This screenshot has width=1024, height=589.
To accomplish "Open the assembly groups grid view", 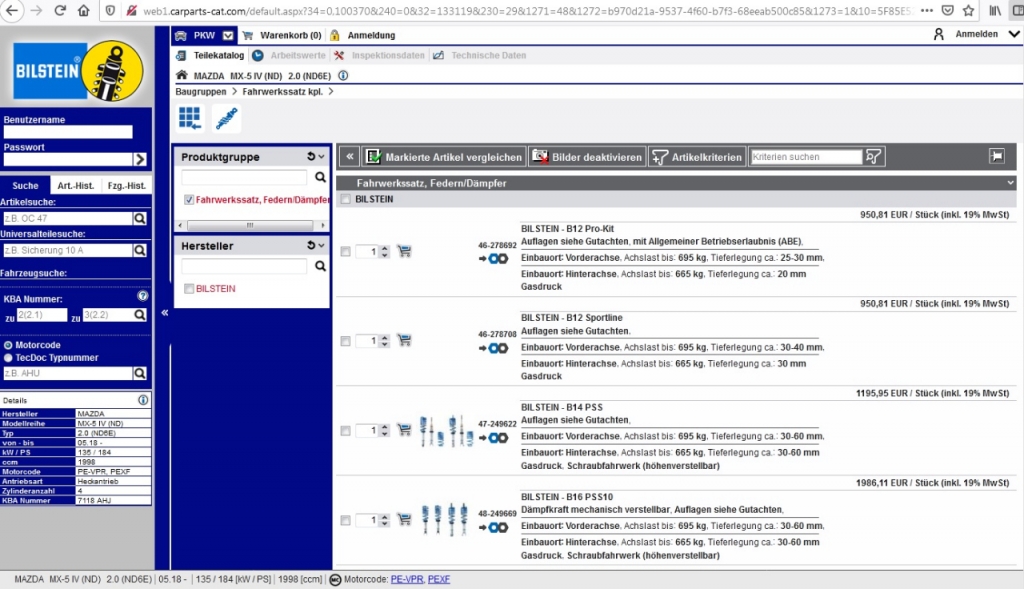I will 190,118.
